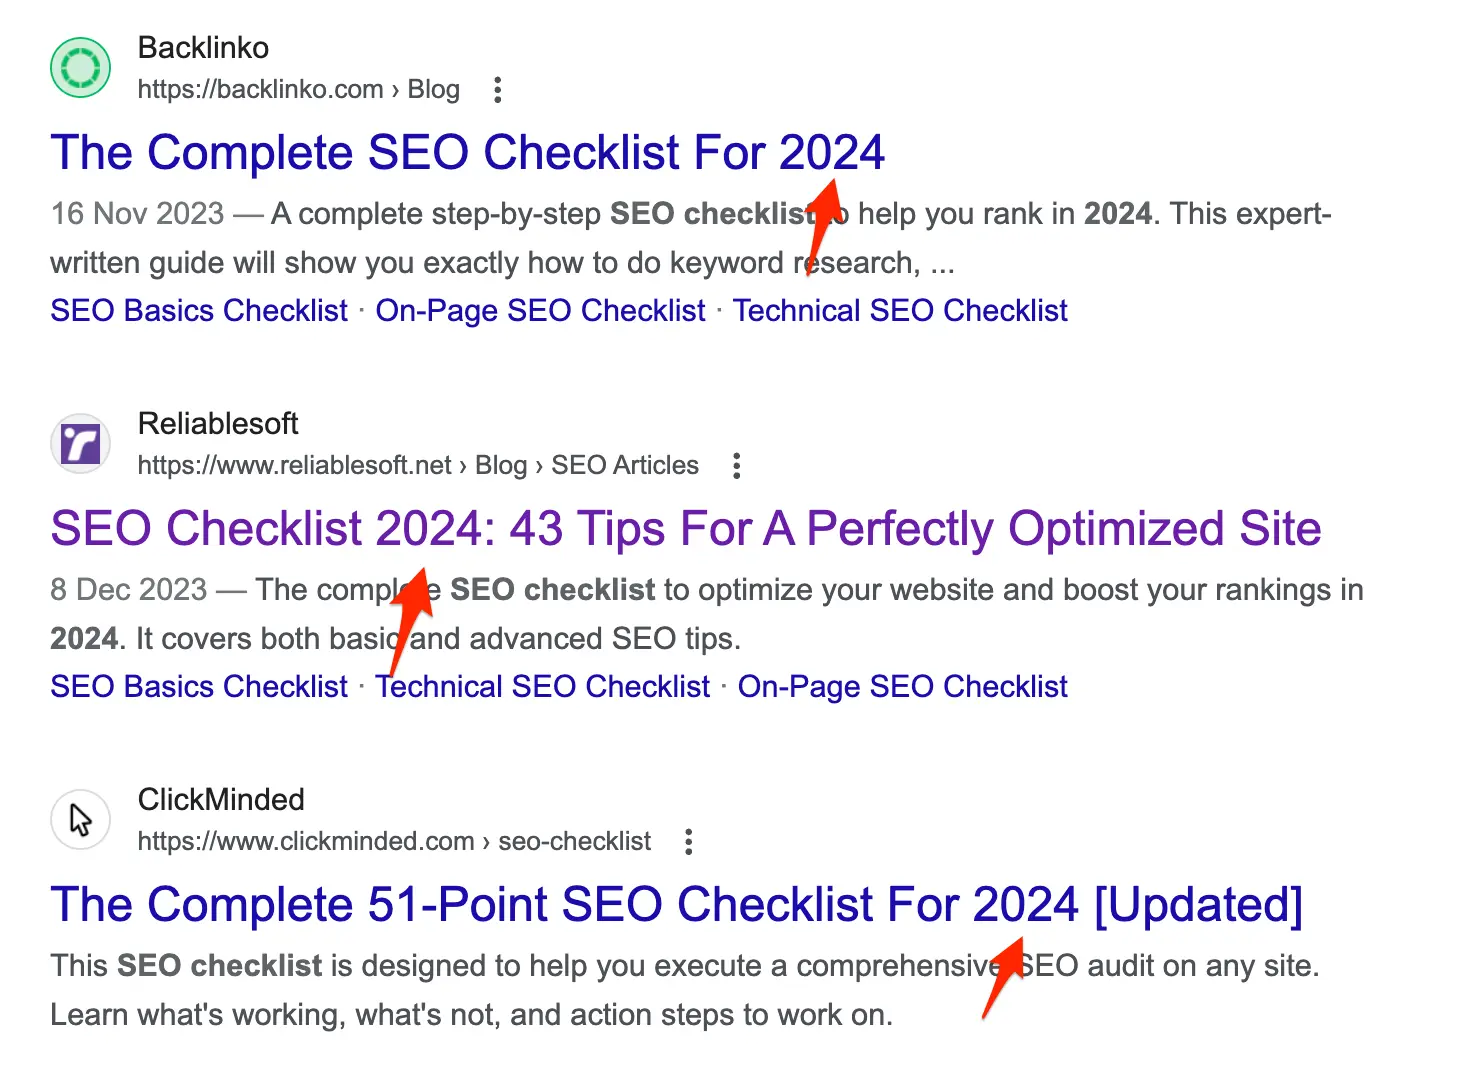
Task: Click the Reliablesoft purple favicon
Action: (x=80, y=444)
